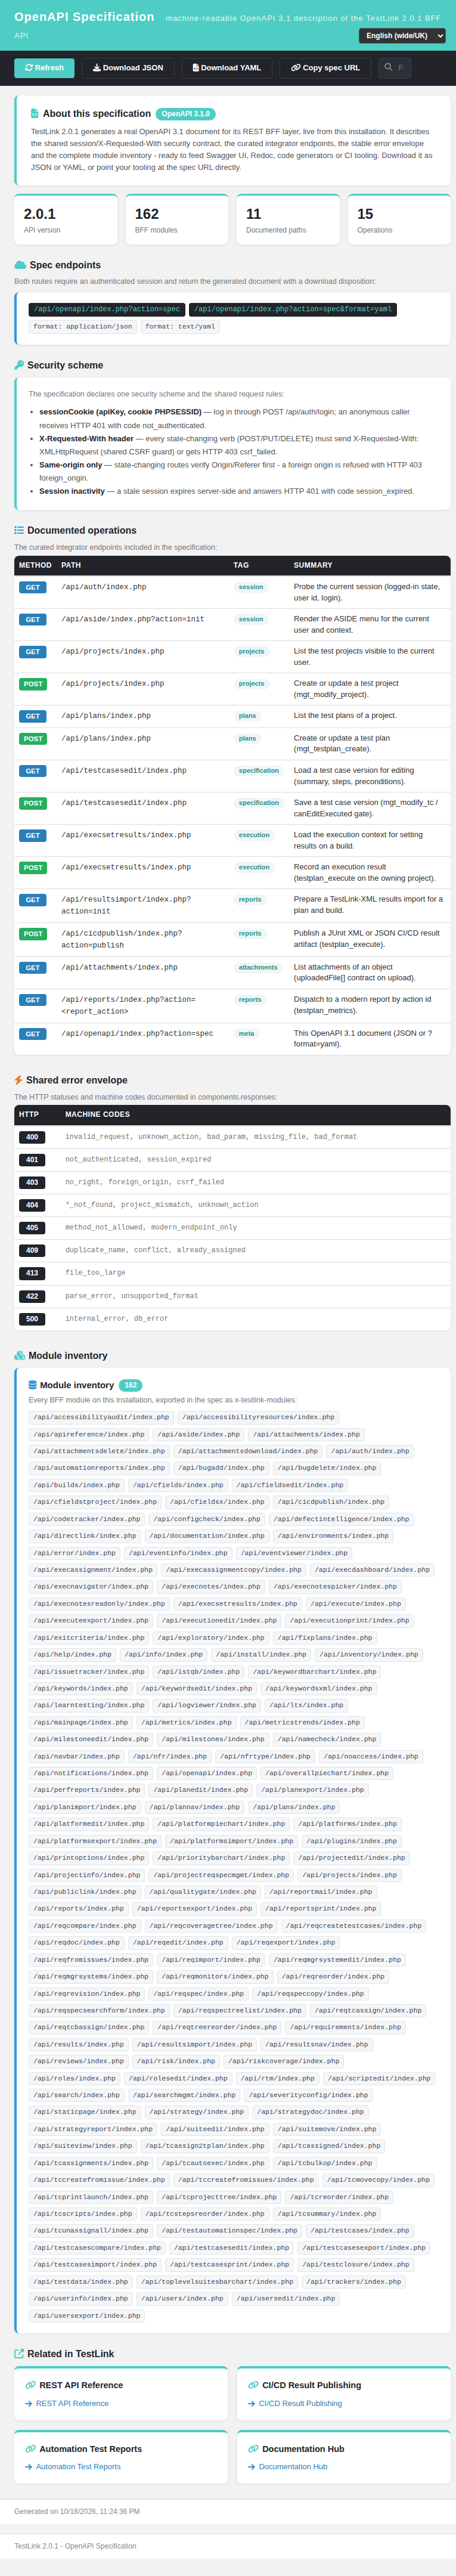Open the English (wide/UK) language dropdown
This screenshot has width=456, height=2576.
tap(402, 36)
